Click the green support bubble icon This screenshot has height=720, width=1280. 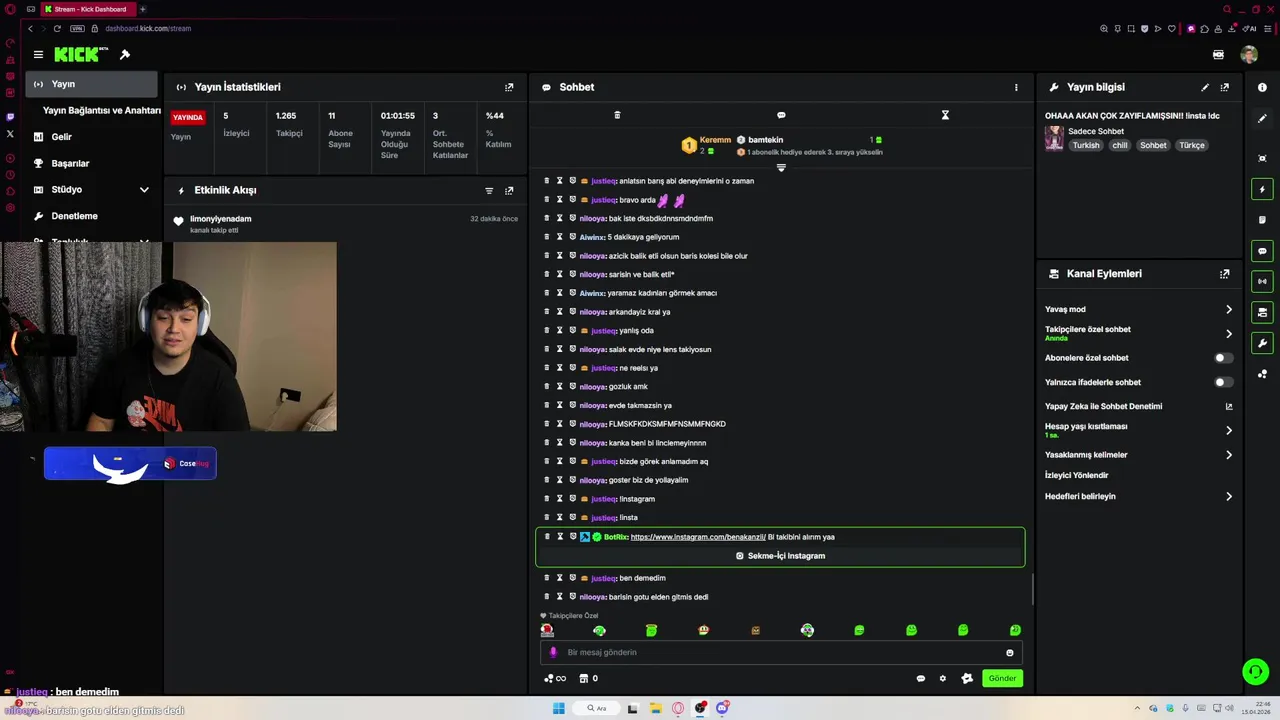[x=1255, y=671]
